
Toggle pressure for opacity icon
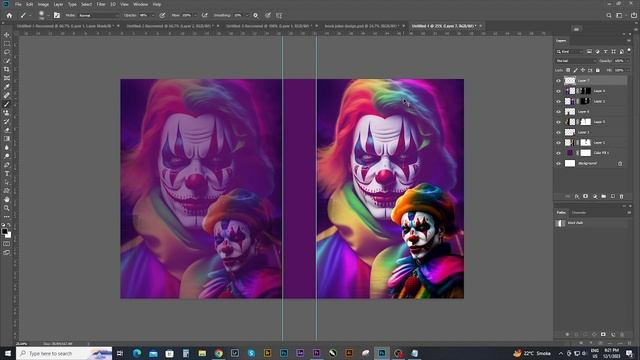pos(162,16)
